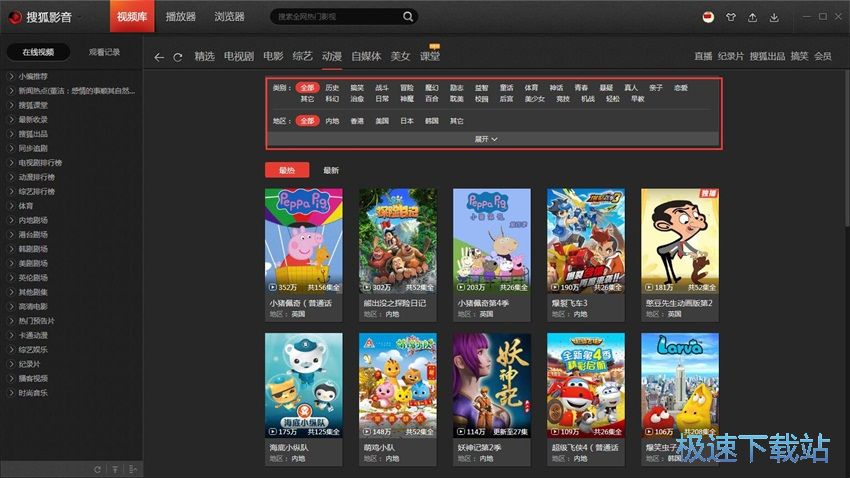Click the scroll-to-top icon at sidebar bottom
The width and height of the screenshot is (850, 478).
[x=115, y=469]
